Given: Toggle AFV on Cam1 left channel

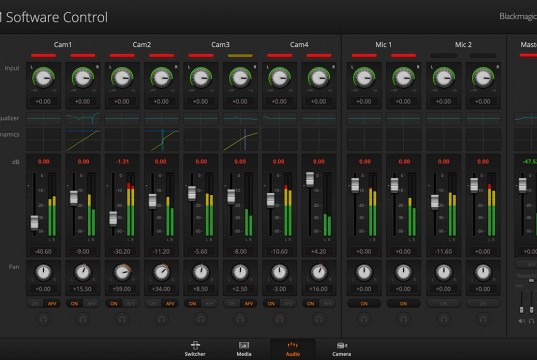Looking at the screenshot, I should [52, 303].
